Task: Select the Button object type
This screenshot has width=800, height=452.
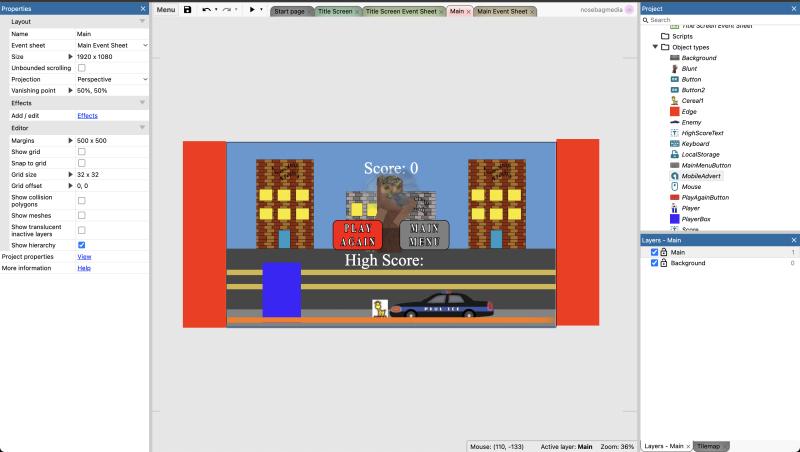Action: coord(691,79)
